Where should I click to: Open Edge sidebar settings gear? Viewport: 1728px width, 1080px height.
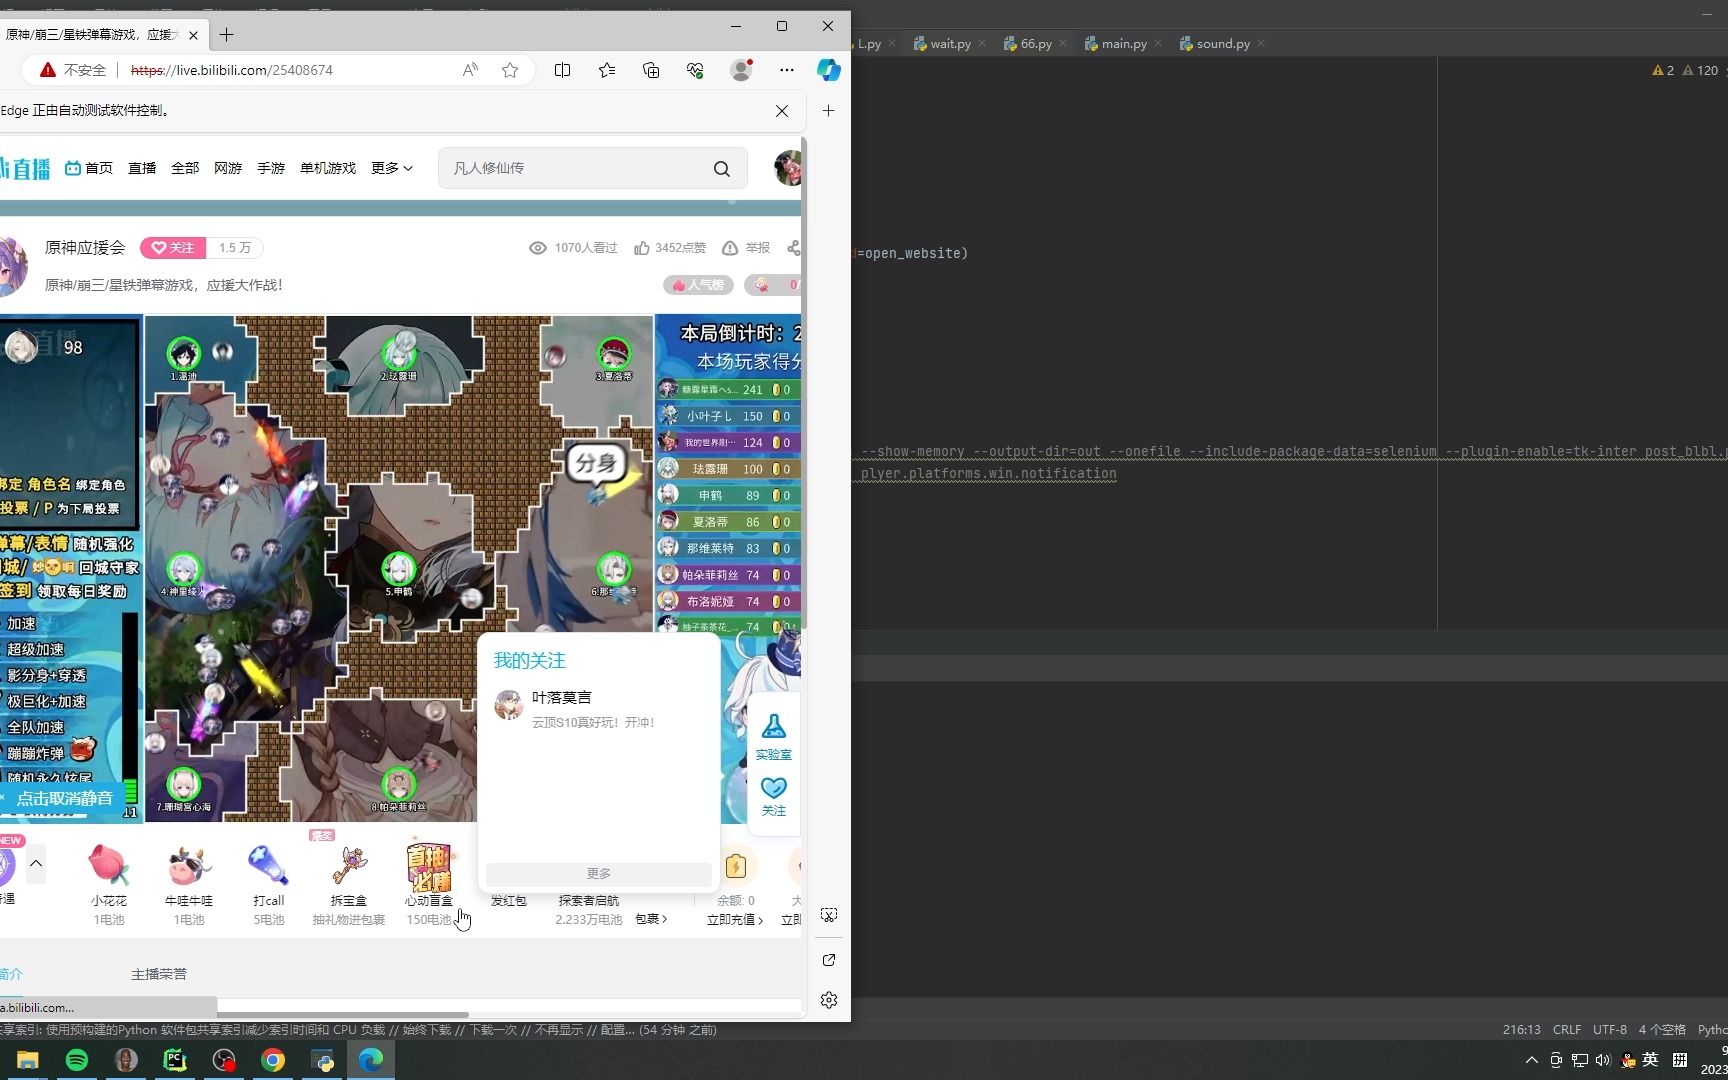point(829,1000)
